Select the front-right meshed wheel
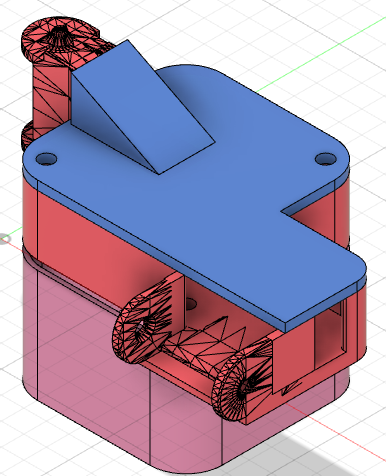Screen dimensions: 386x476 coord(242,383)
